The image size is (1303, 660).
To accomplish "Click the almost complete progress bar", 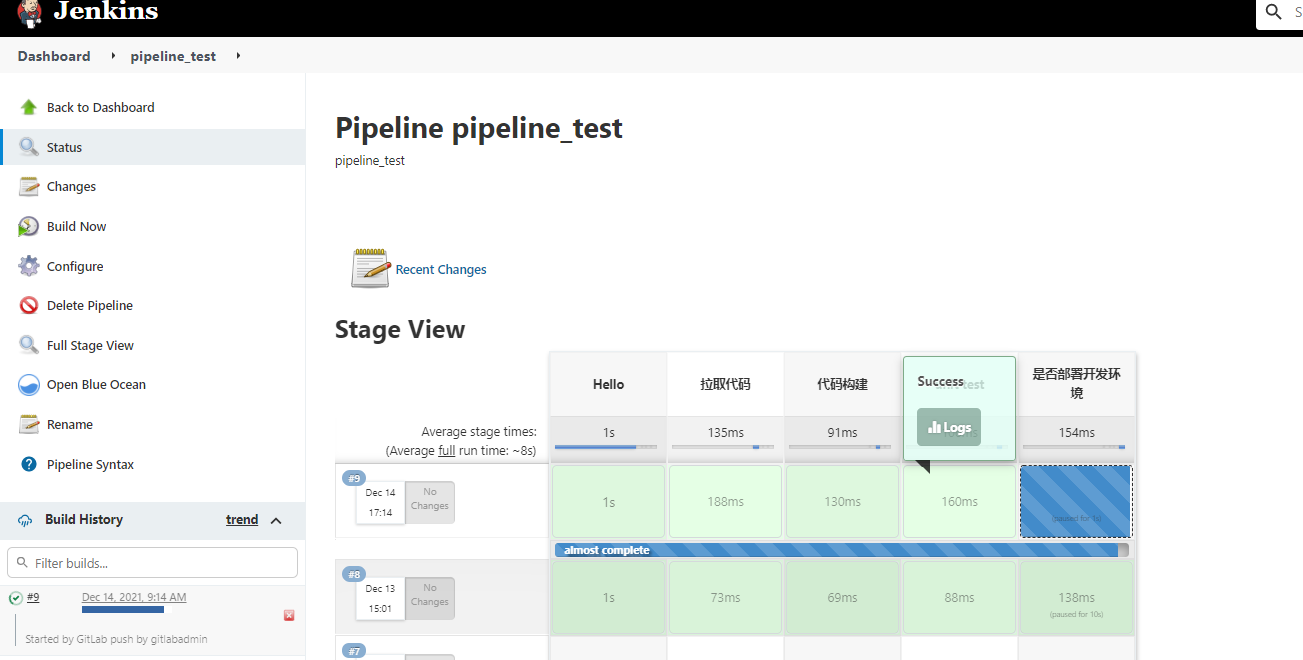I will (x=842, y=550).
